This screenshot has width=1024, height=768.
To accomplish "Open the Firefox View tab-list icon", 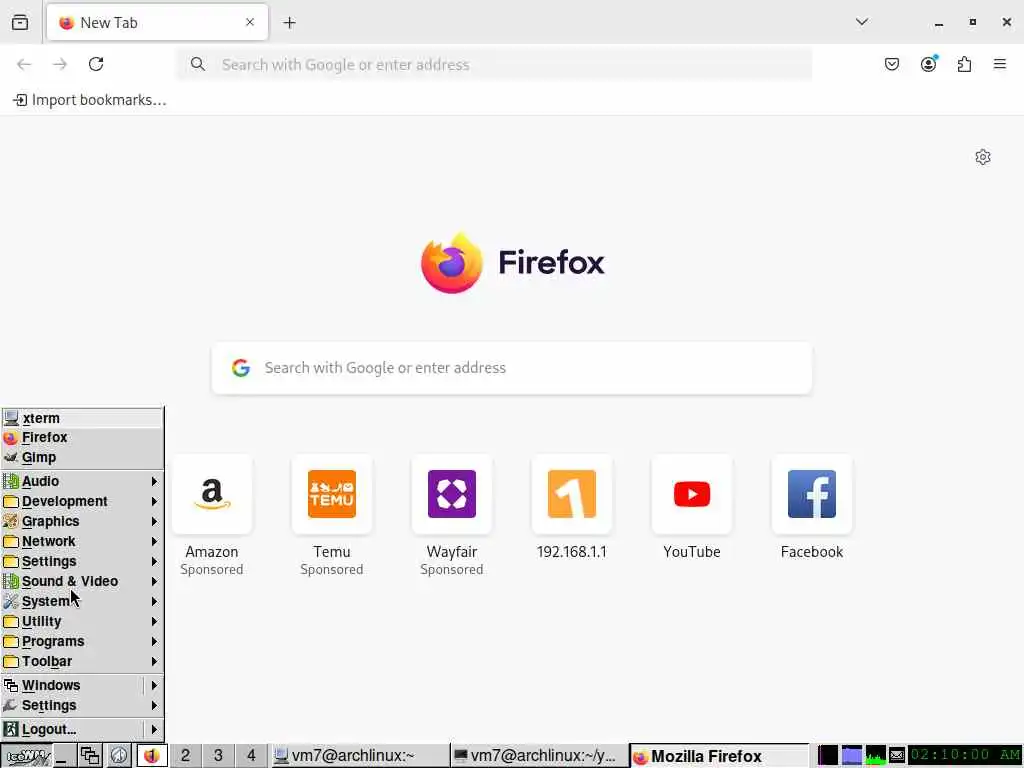I will coord(20,22).
